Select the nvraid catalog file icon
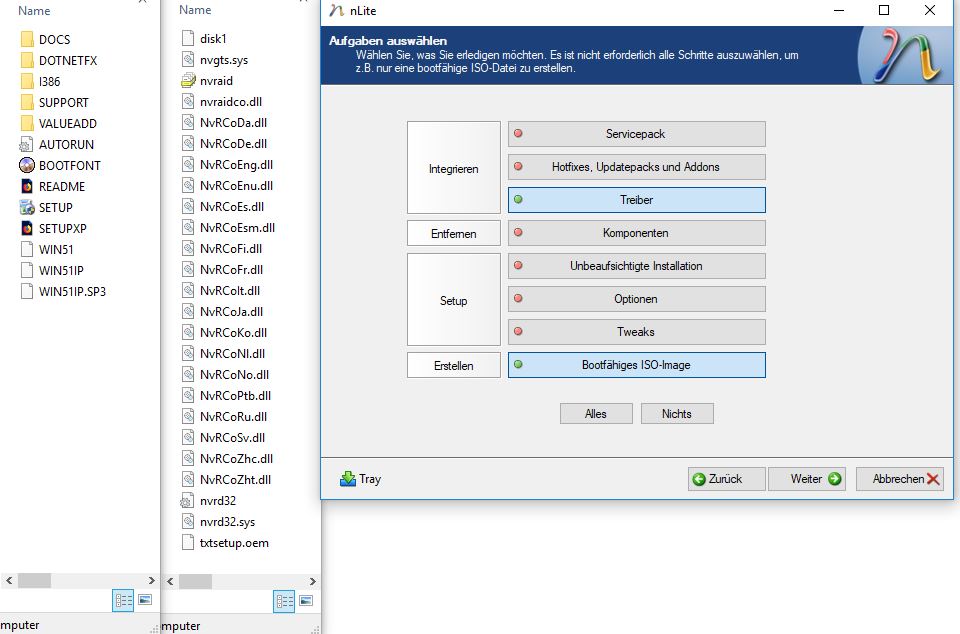This screenshot has width=960, height=634. pyautogui.click(x=188, y=80)
